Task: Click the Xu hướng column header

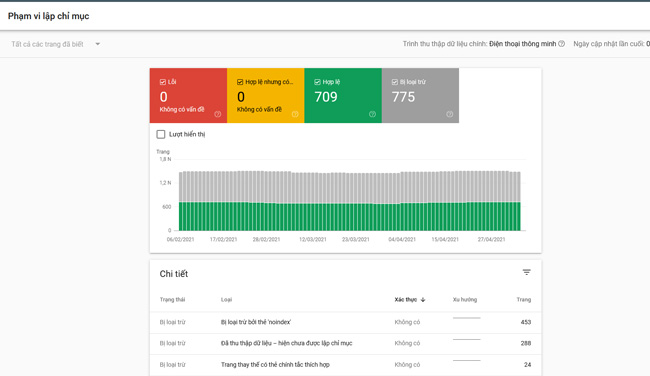Action: coord(465,300)
